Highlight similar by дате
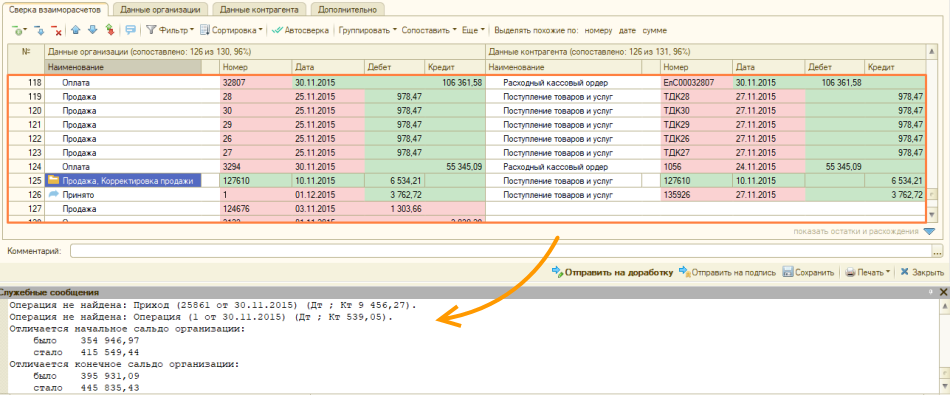This screenshot has width=950, height=395. (628, 30)
